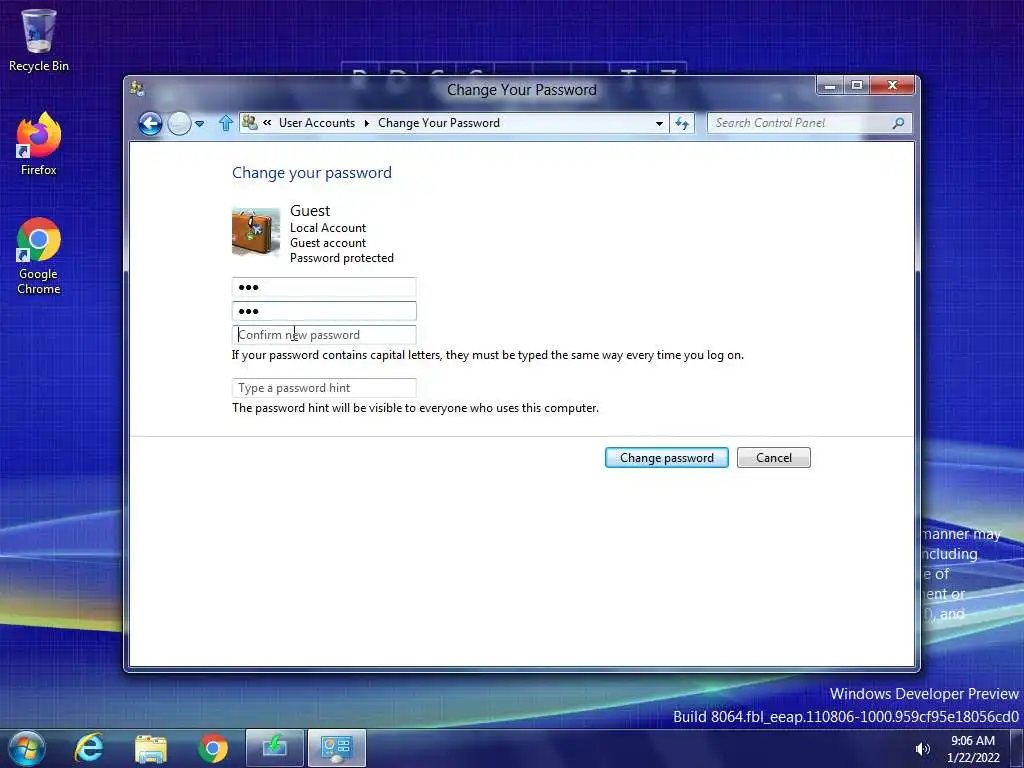
Task: Expand the arrow after User Accounts breadcrumb
Action: pyautogui.click(x=366, y=123)
